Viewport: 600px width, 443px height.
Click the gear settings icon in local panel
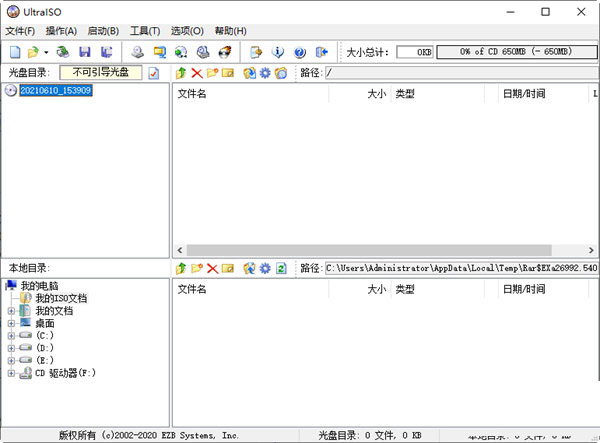click(x=265, y=268)
